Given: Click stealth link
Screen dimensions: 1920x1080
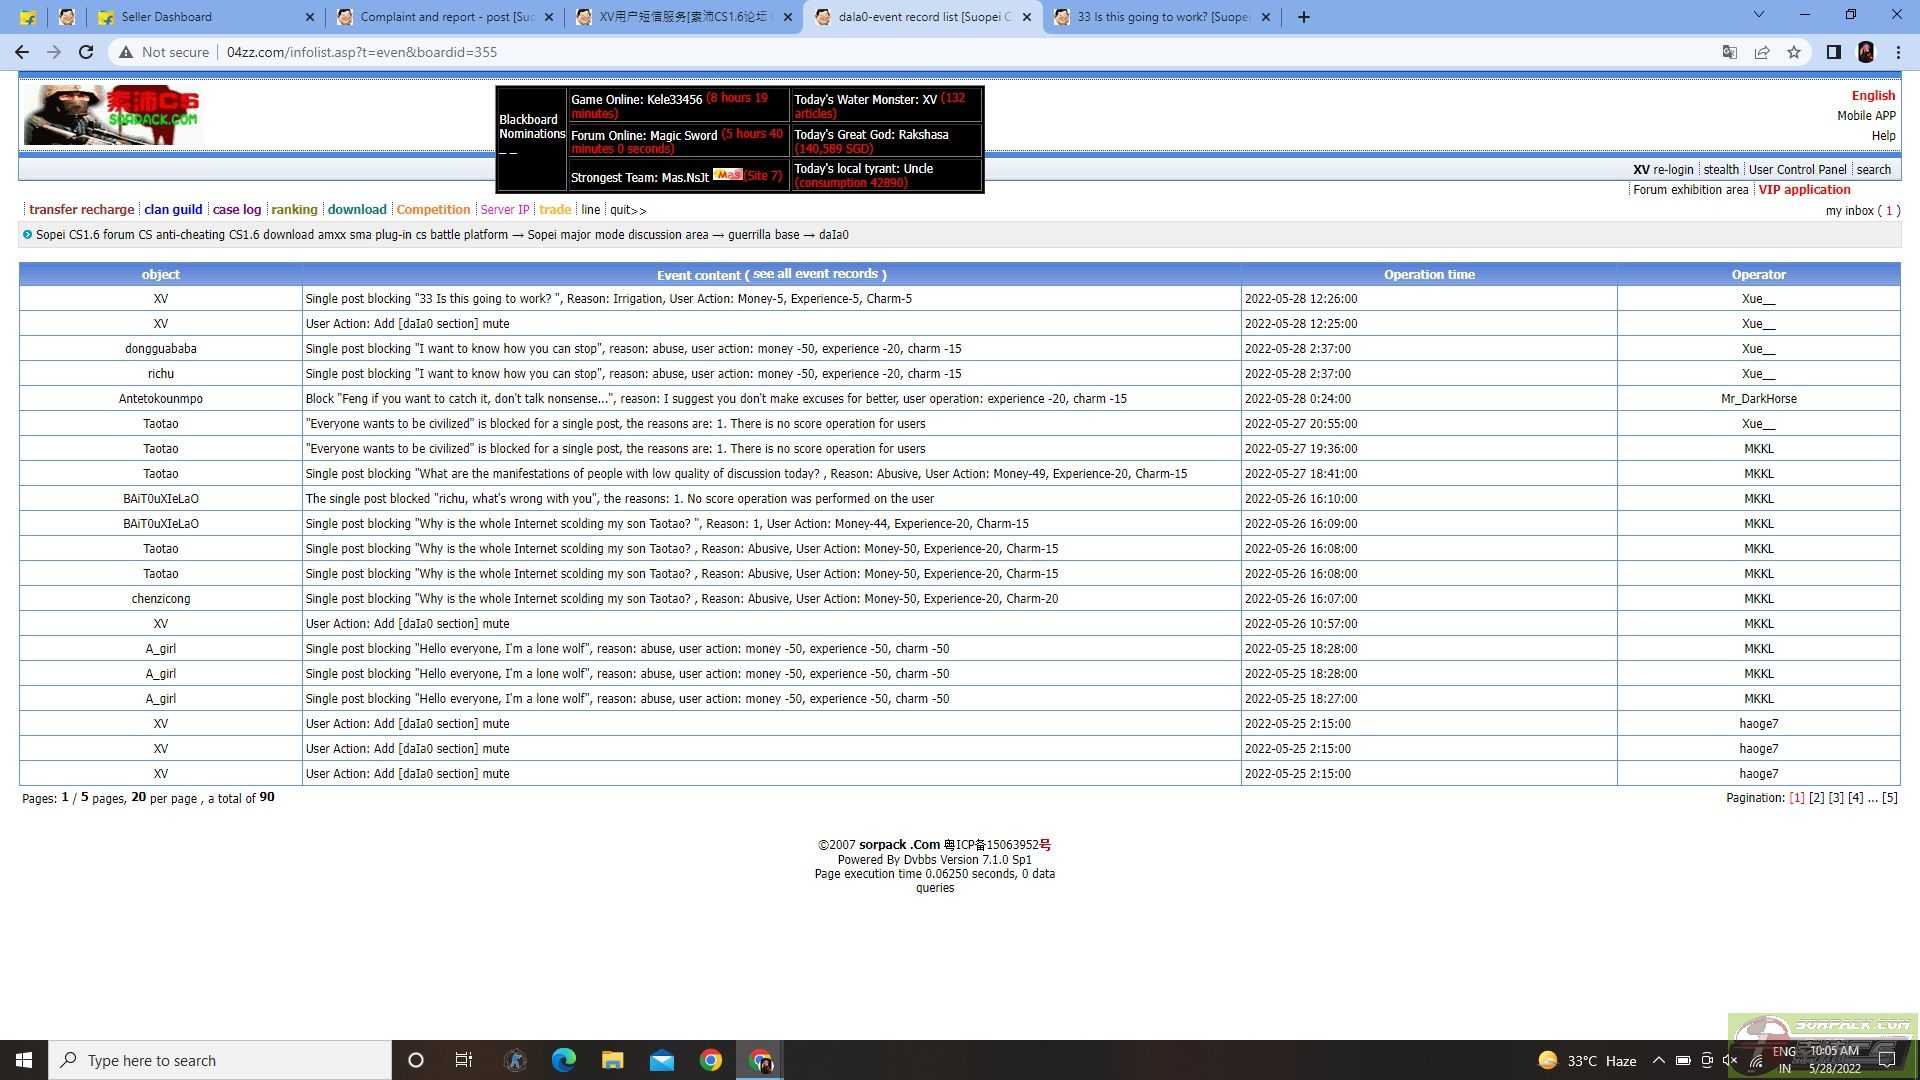Looking at the screenshot, I should 1721,170.
